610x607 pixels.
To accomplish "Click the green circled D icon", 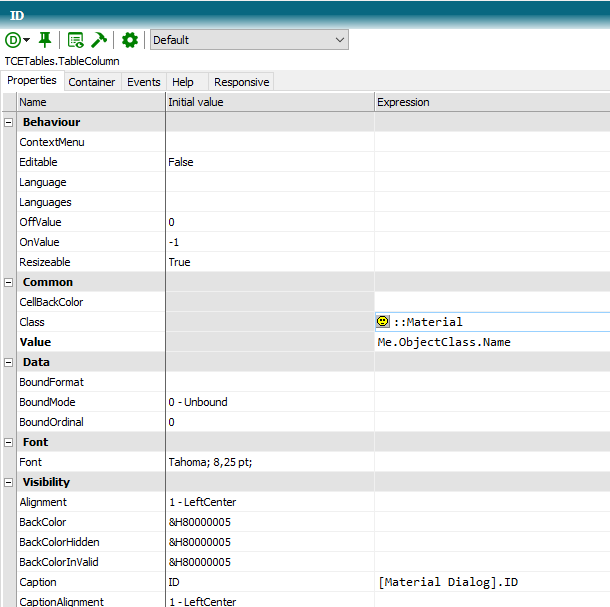I will pyautogui.click(x=12, y=40).
